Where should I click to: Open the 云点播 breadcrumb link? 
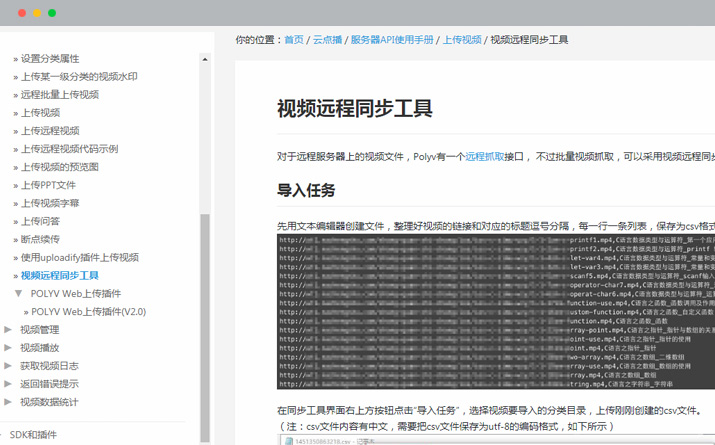click(327, 40)
